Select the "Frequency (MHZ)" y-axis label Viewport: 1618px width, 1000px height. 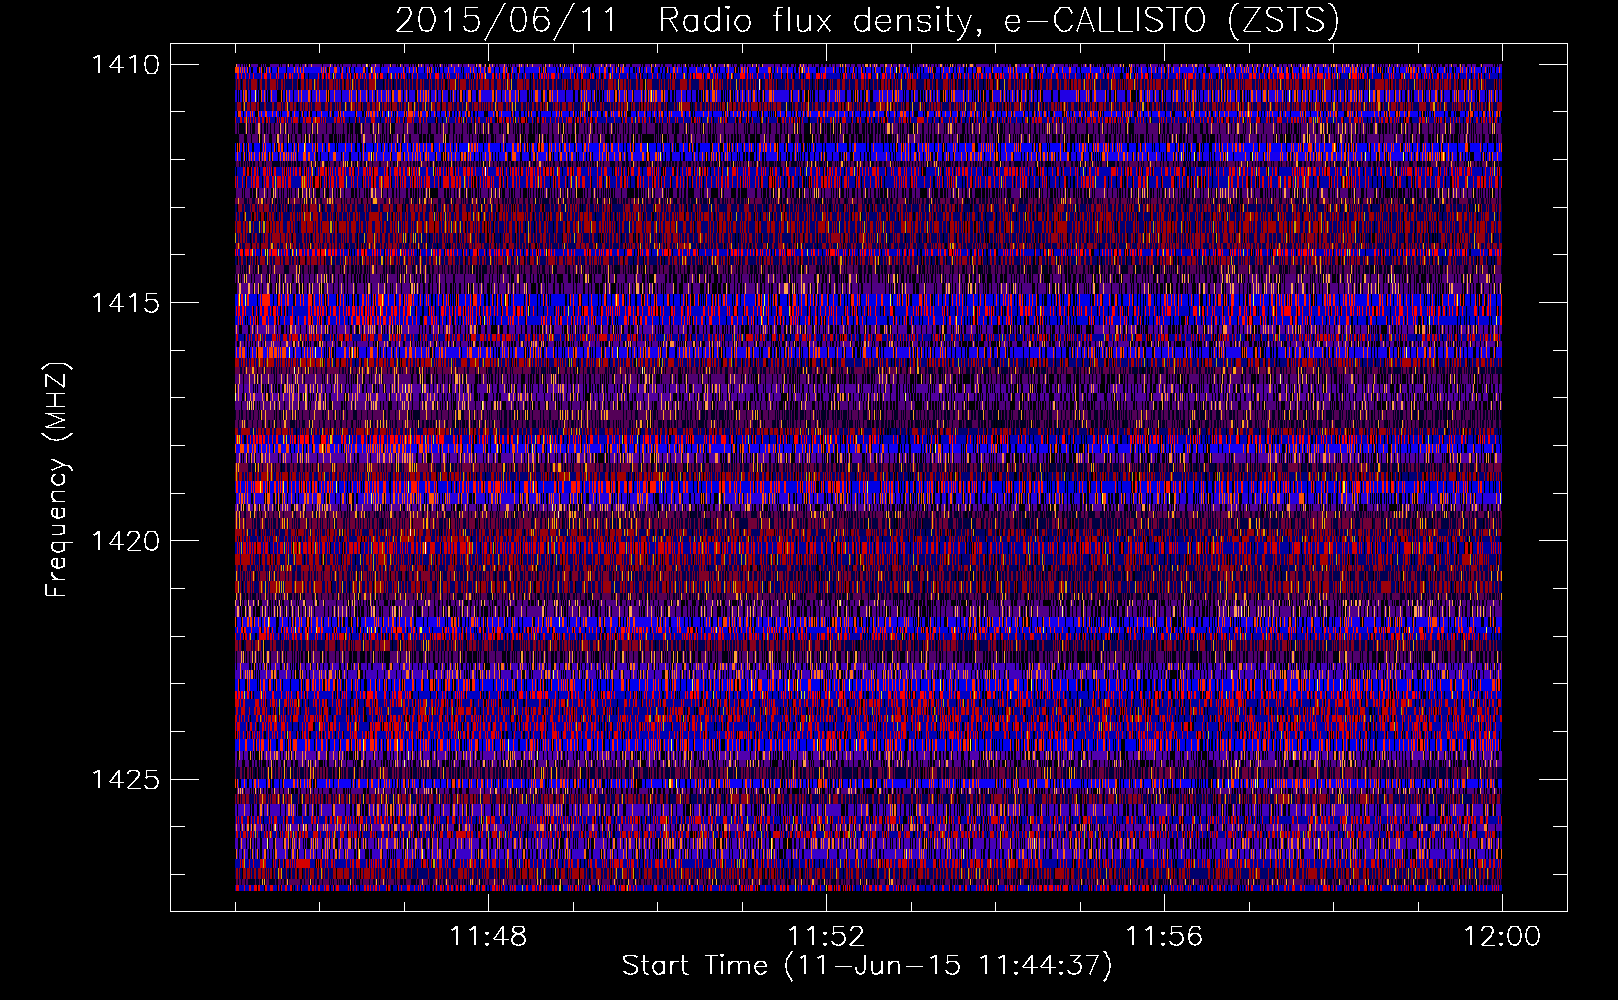click(58, 480)
